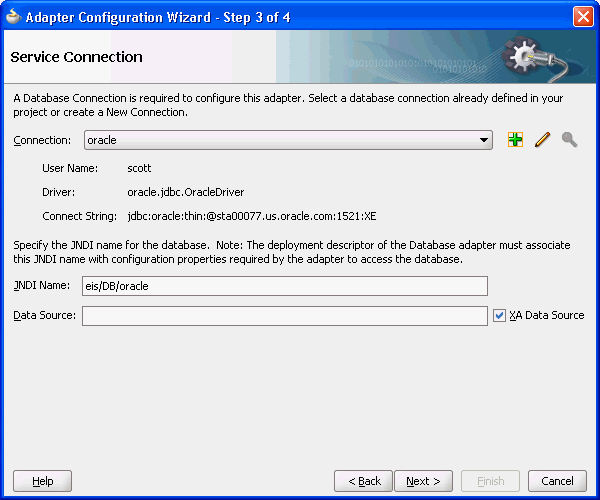The width and height of the screenshot is (600, 500).
Task: Close the Adapter Configuration Wizard window
Action: (583, 16)
